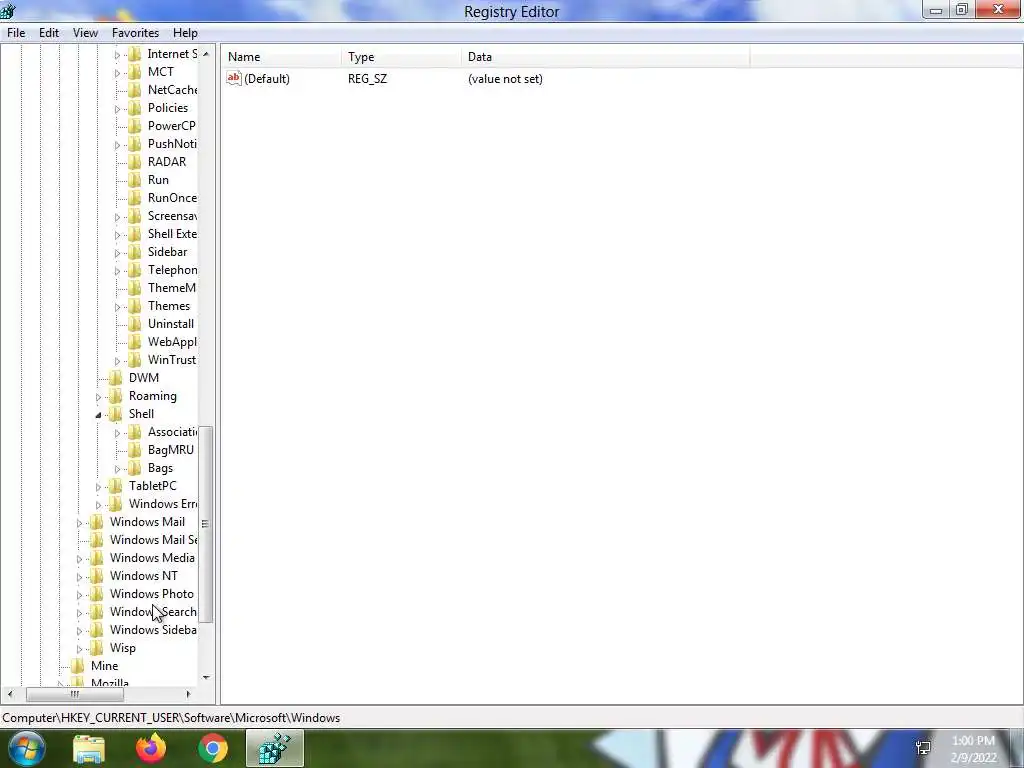Click the horizontal scrollbar right arrow
Screen dimensions: 1024x768
tap(188, 694)
